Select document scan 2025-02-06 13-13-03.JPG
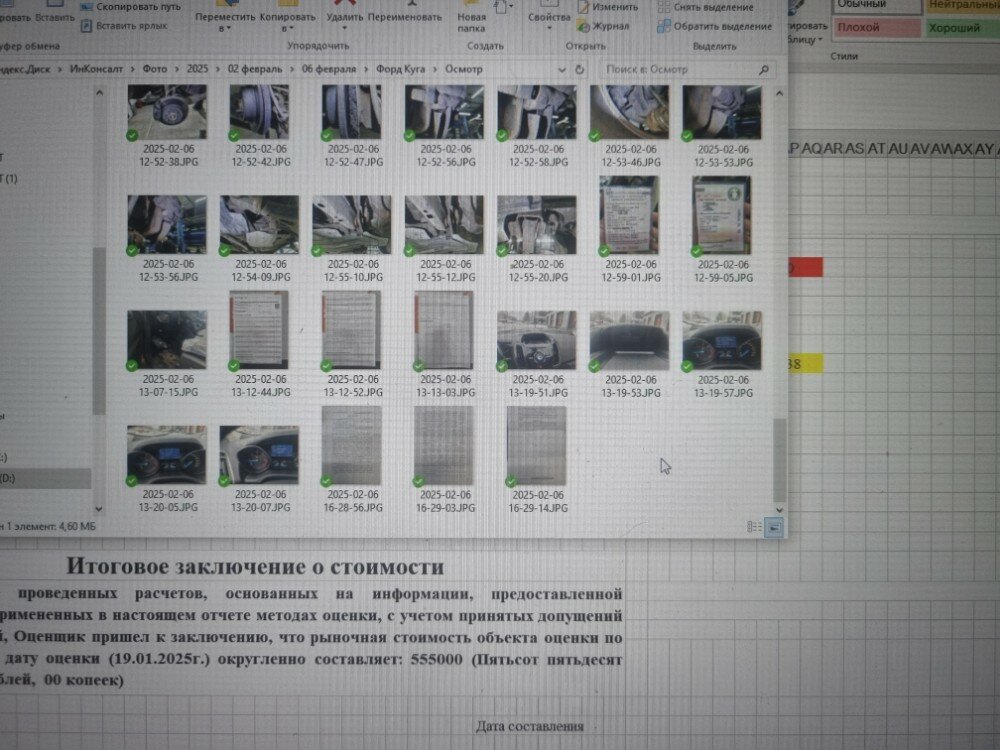Viewport: 1000px width, 750px height. (445, 330)
